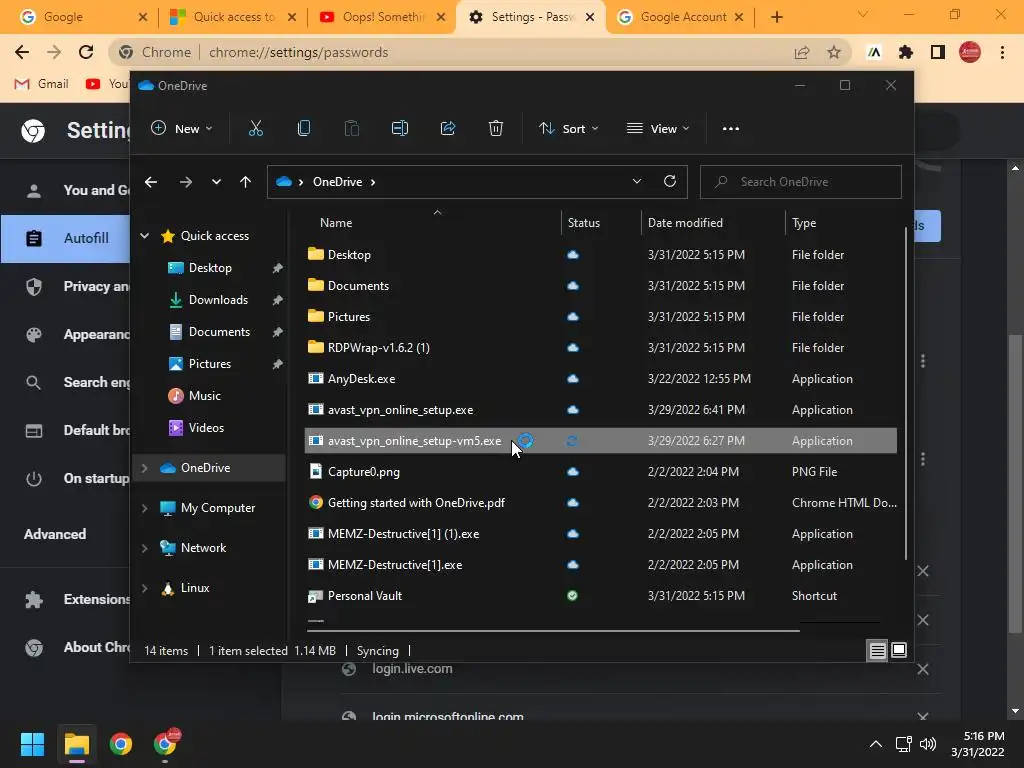1024x768 pixels.
Task: Open Chrome side panel icon
Action: pyautogui.click(x=938, y=52)
